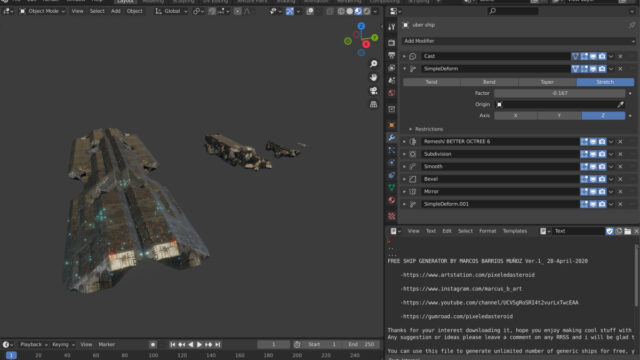Image resolution: width=640 pixels, height=360 pixels.
Task: Open text editor Templates menu
Action: [x=515, y=231]
